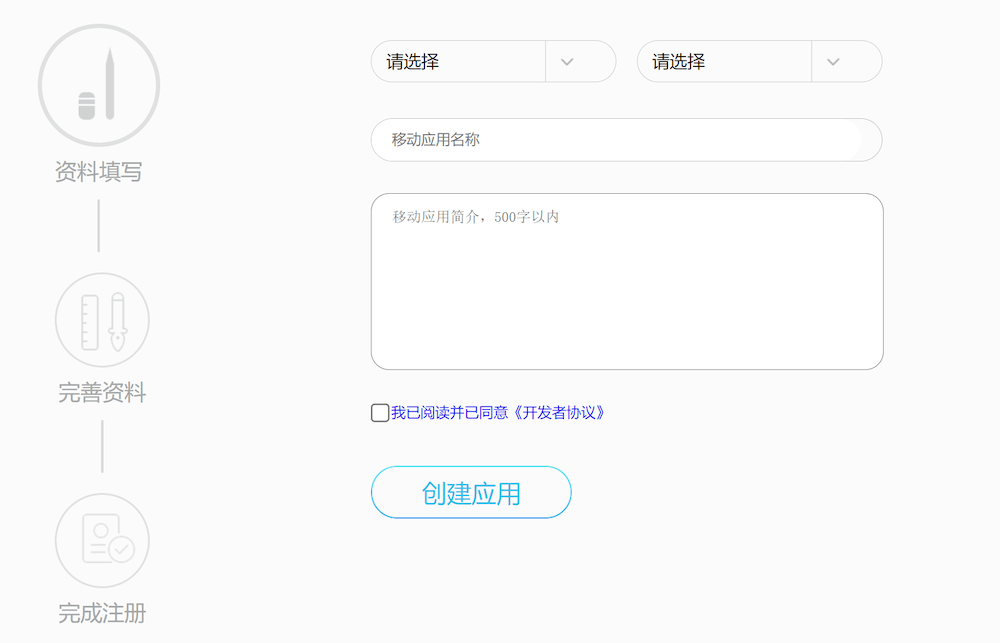Viewport: 1000px width, 643px height.
Task: Open the second 请选择 dropdown
Action: (724, 62)
